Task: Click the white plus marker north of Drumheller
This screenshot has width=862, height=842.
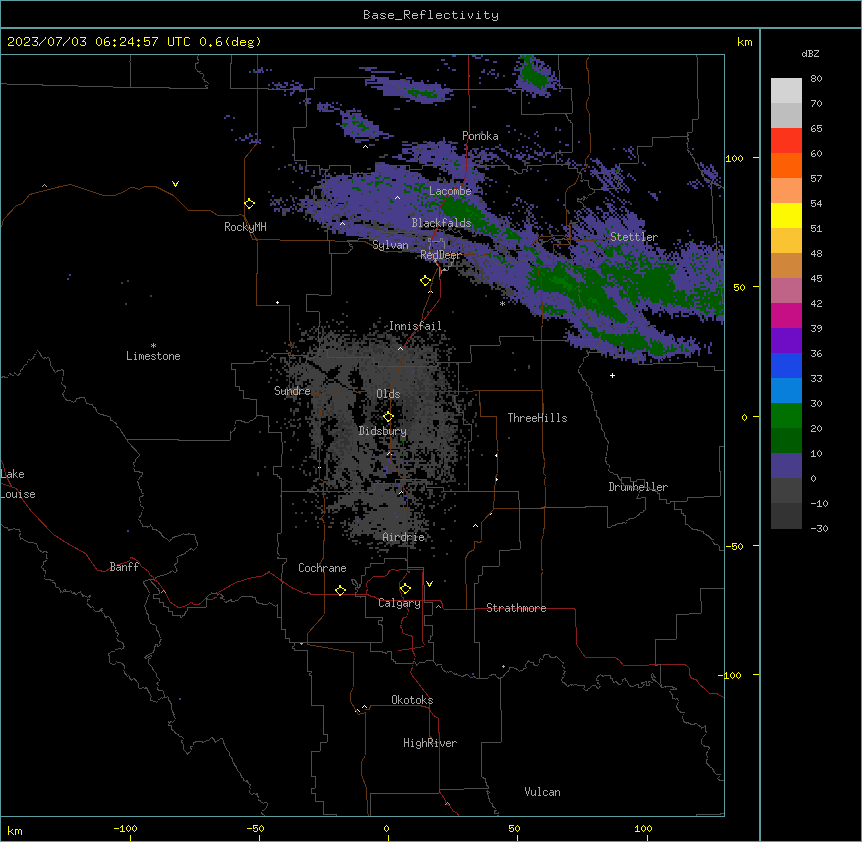Action: tap(612, 375)
